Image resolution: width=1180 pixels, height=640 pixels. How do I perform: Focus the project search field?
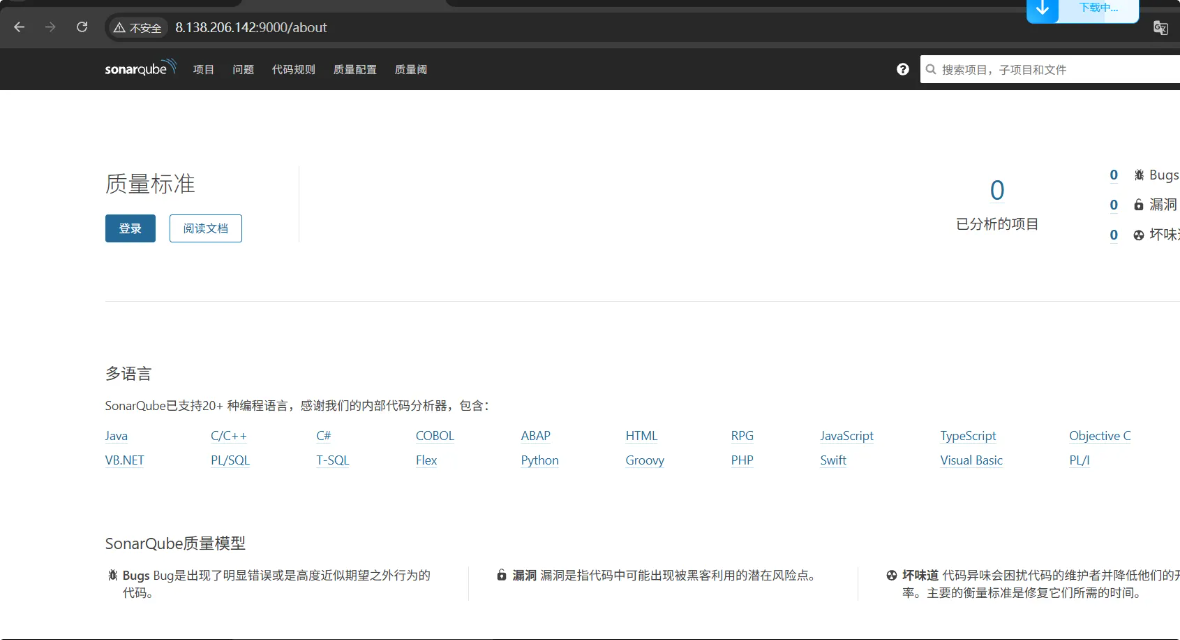coord(1050,69)
